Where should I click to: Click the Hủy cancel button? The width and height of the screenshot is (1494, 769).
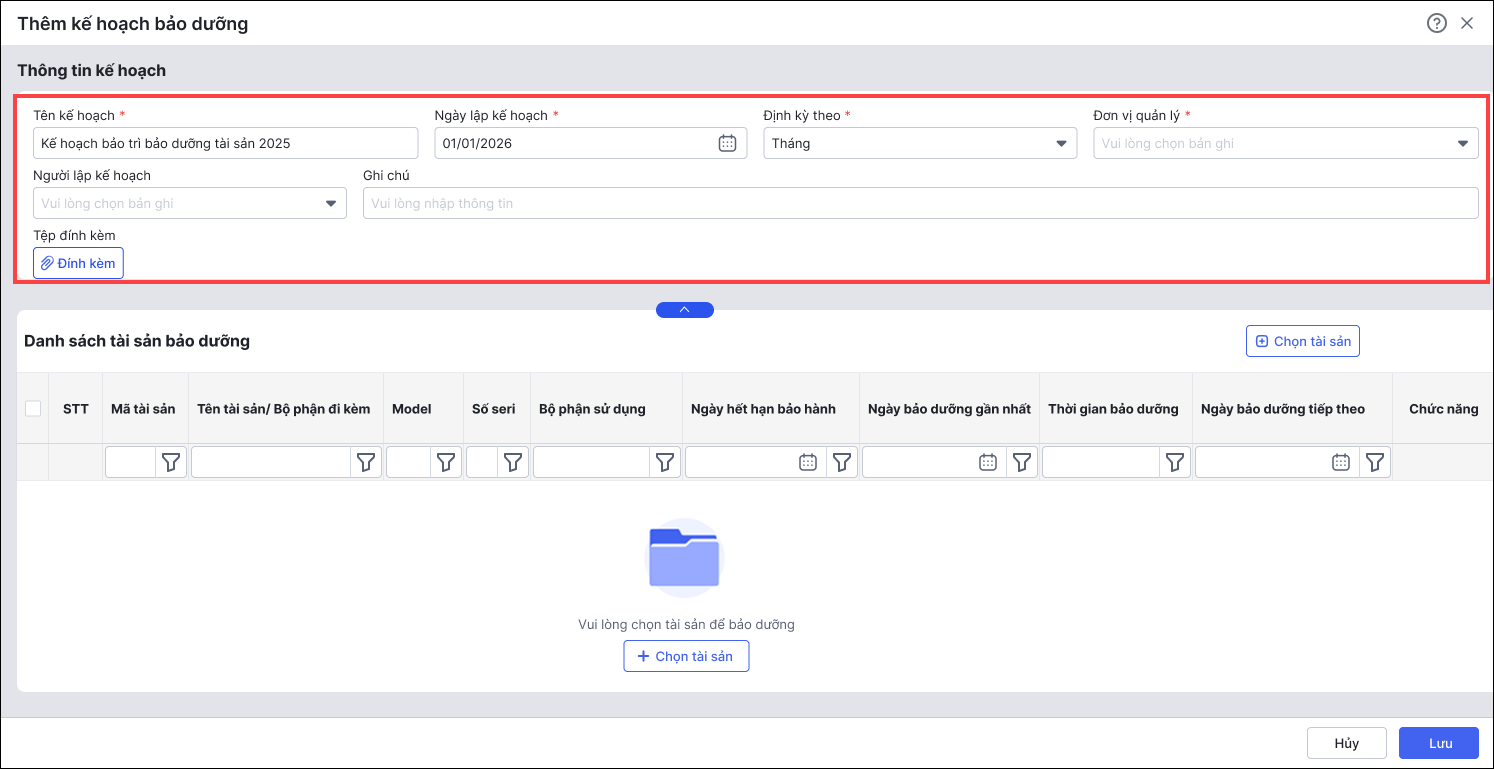(1346, 743)
